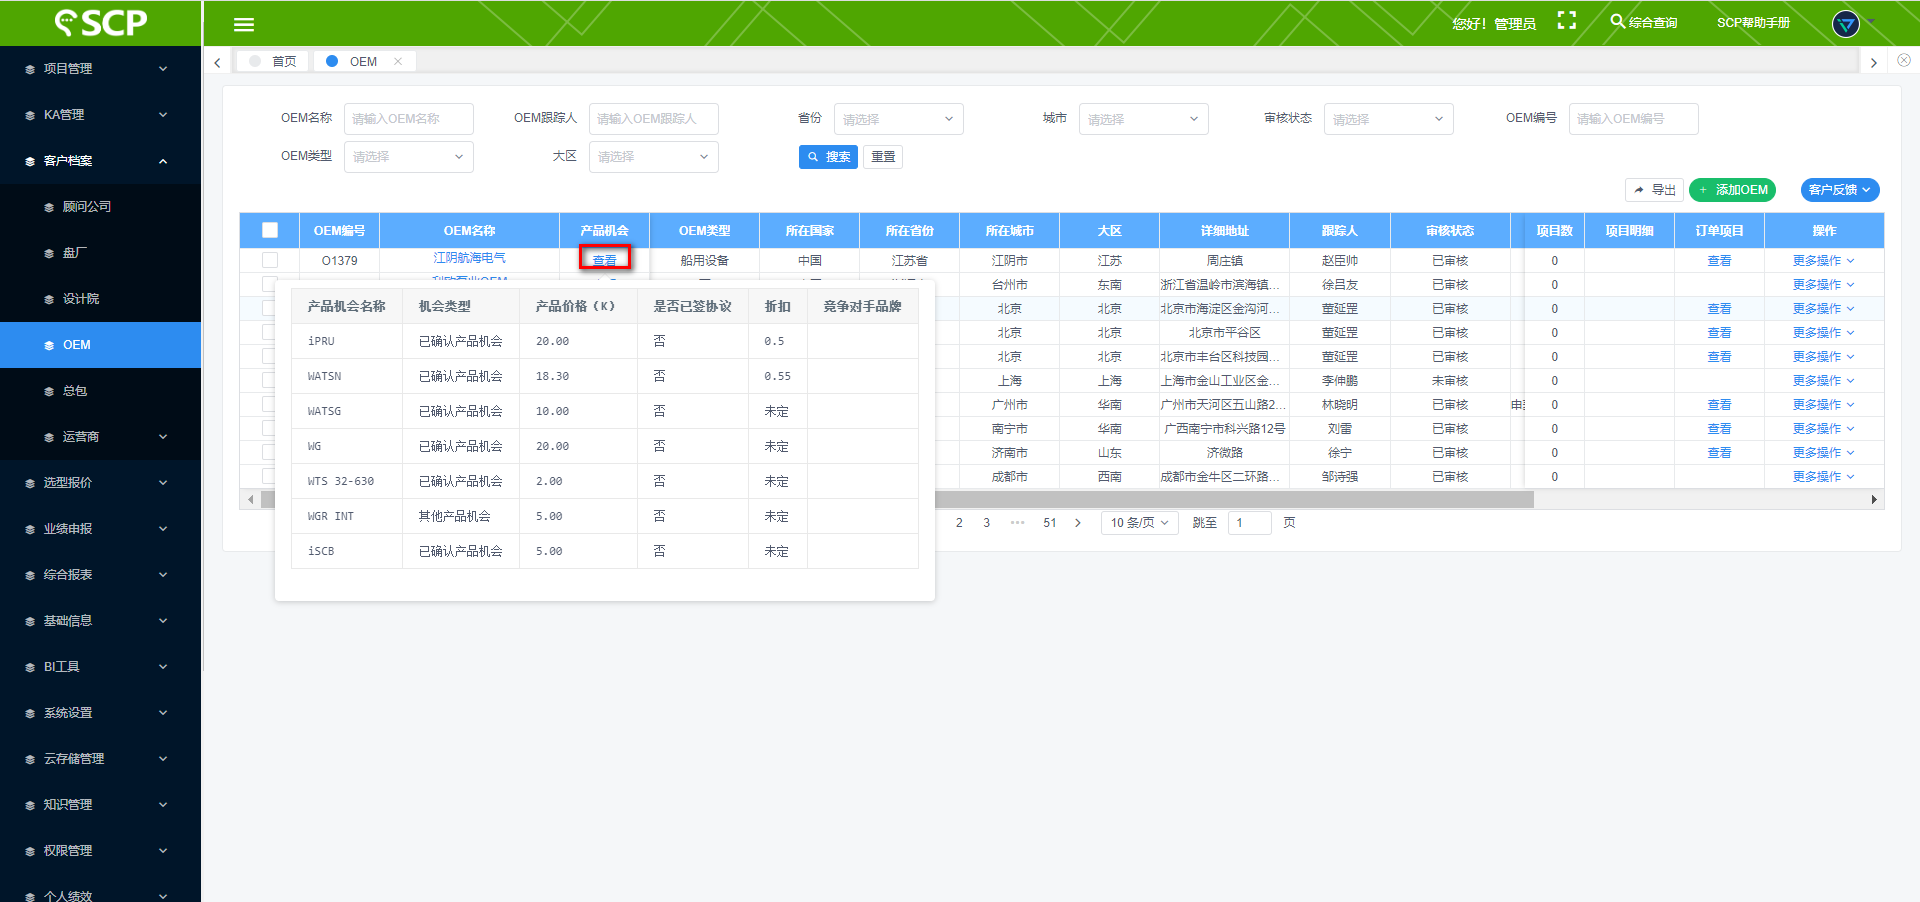
Task: Open 综合查询 search in header
Action: coord(1643,22)
